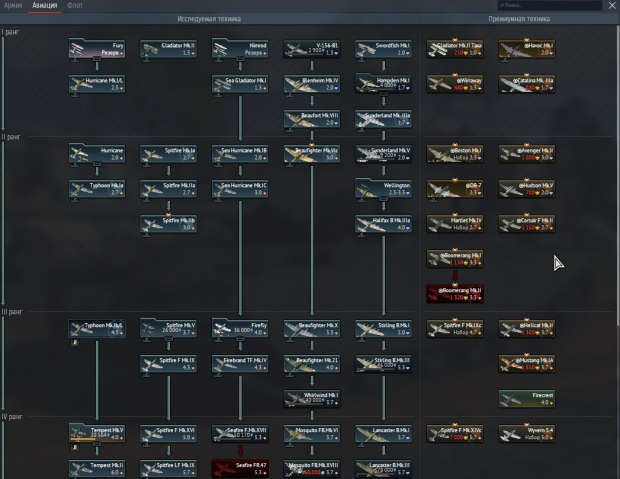
Task: Expand the Spitfire Mk.V group folder
Action: [x=168, y=329]
